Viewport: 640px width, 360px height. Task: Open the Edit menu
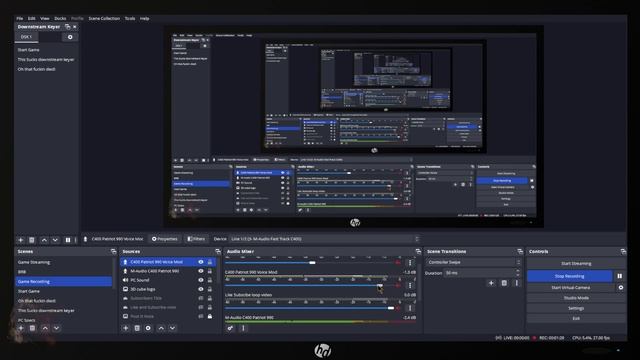point(32,18)
